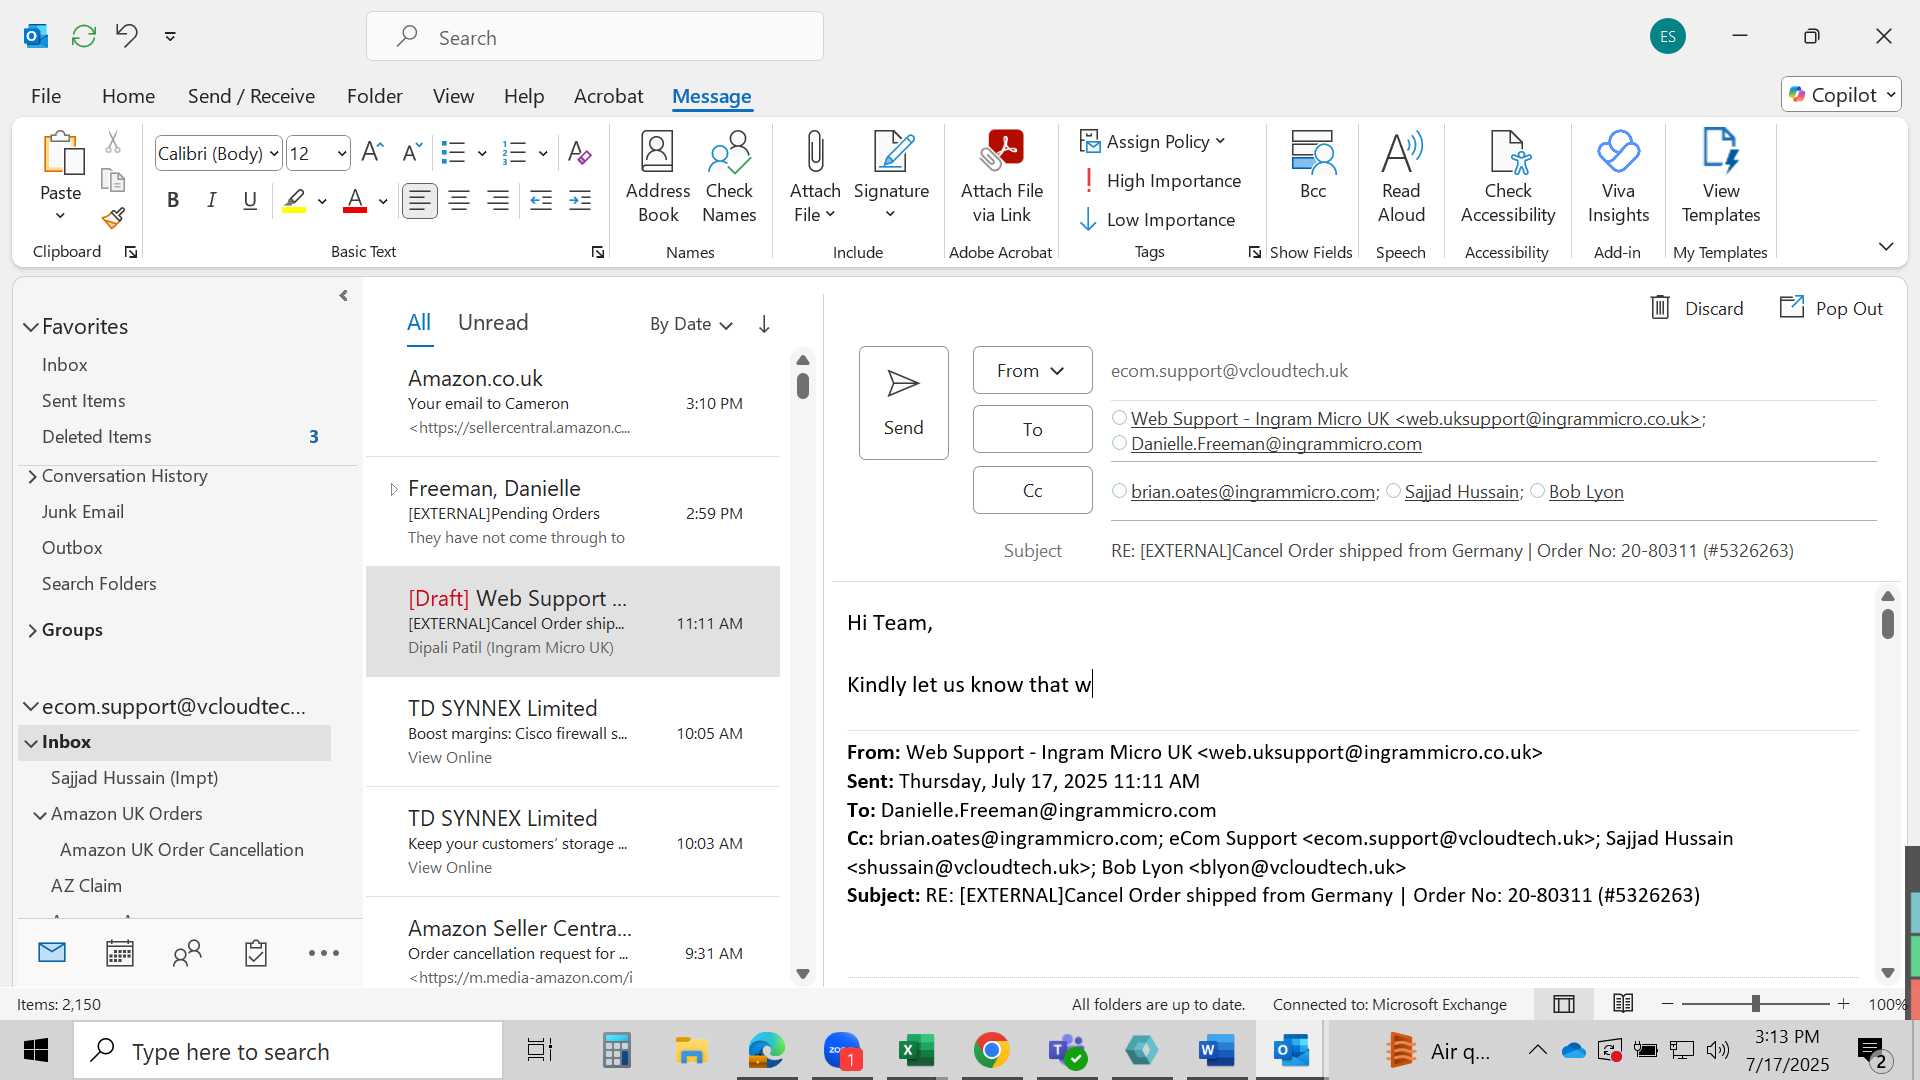Open the Acrobat ribbon tab
This screenshot has height=1080, width=1920.
click(608, 96)
